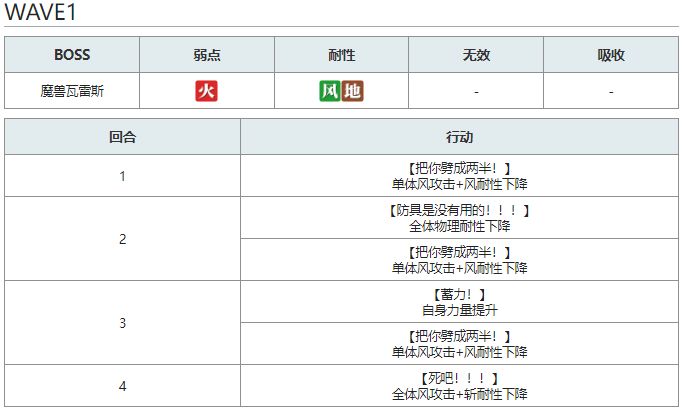Click the 弱点 column header
The image size is (682, 411).
click(x=207, y=55)
